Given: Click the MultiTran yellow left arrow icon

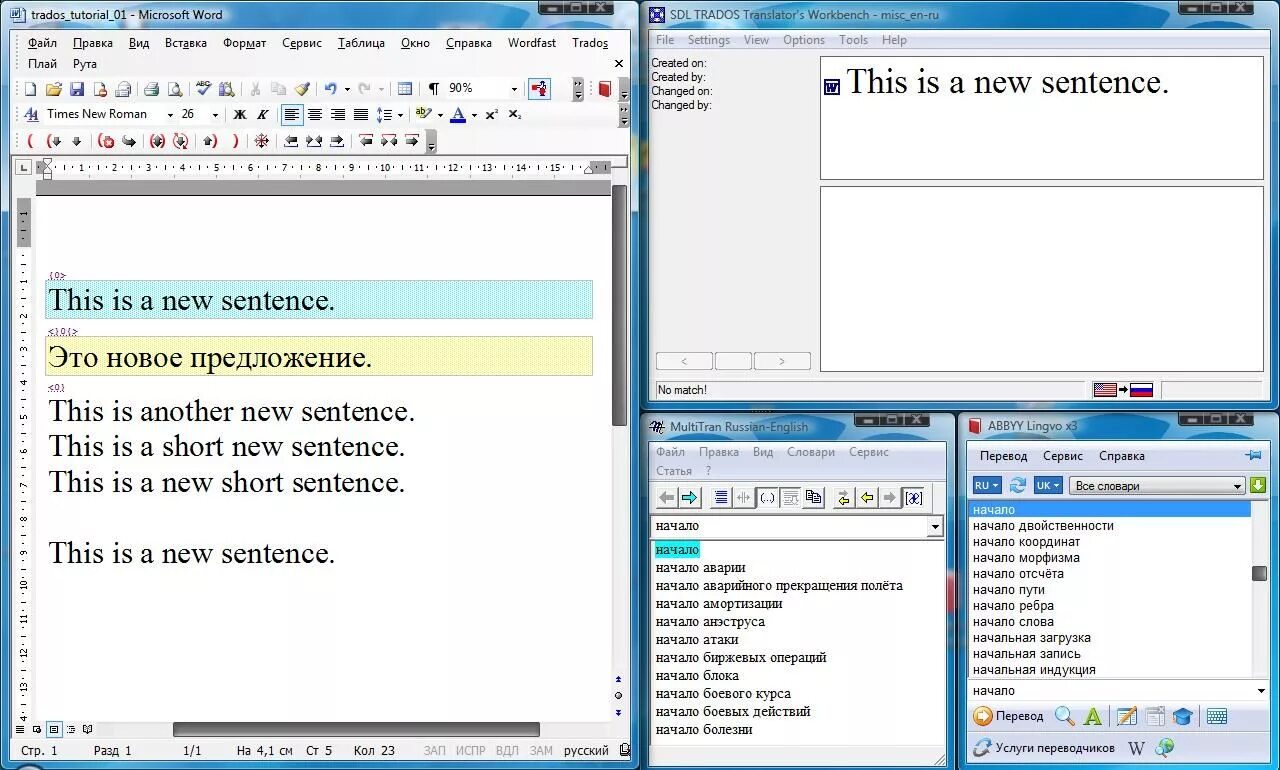Looking at the screenshot, I should coord(867,497).
